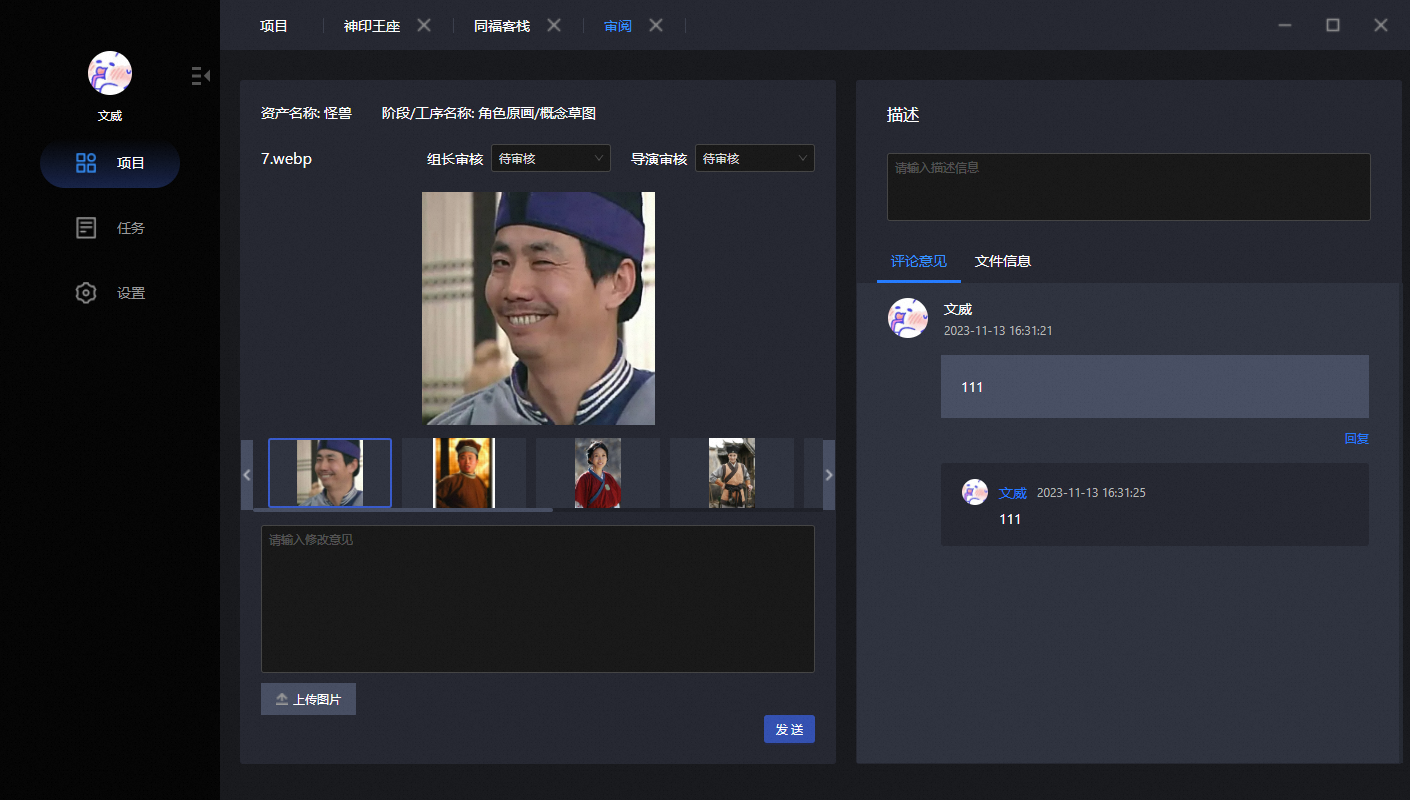Switch to the 神印王座 tab

tap(372, 26)
